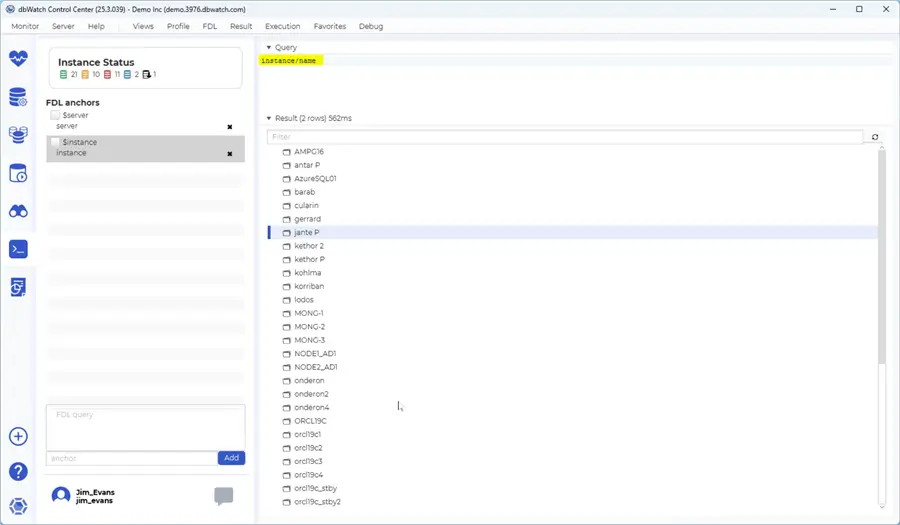Select the cularin row
Screen dimensions: 900x525
(573, 205)
